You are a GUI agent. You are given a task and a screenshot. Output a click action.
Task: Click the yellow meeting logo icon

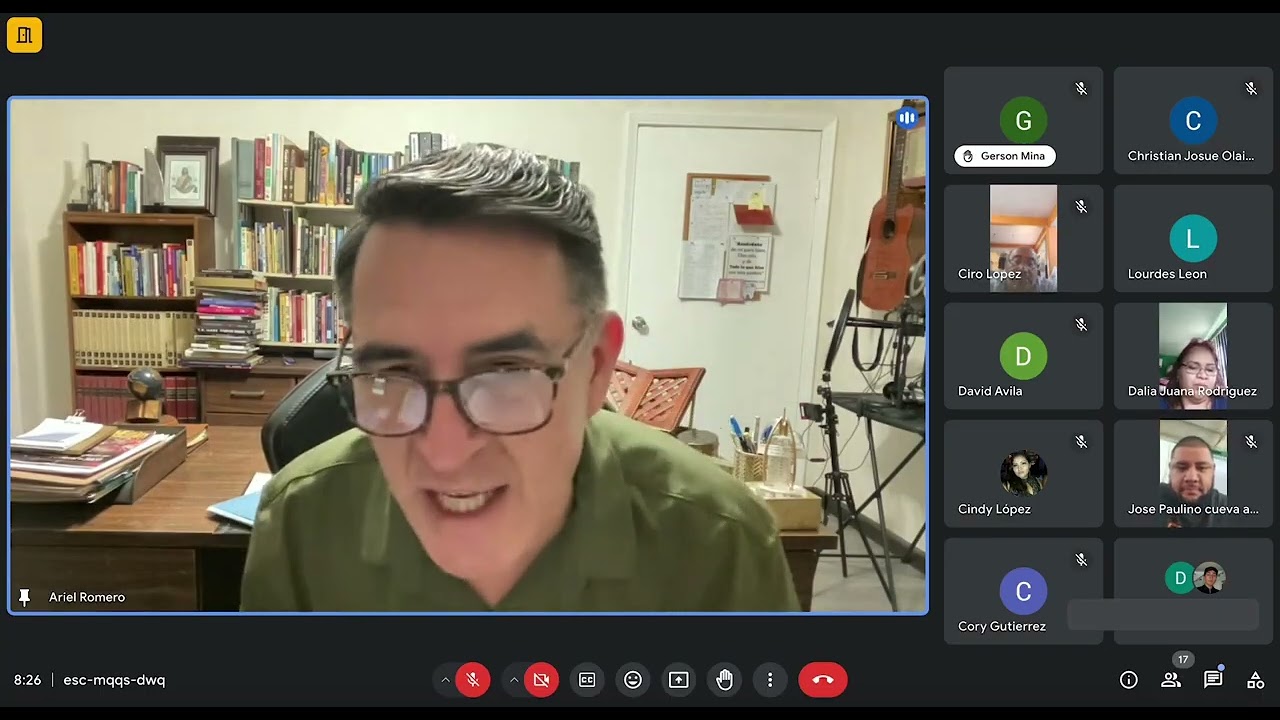pyautogui.click(x=24, y=35)
